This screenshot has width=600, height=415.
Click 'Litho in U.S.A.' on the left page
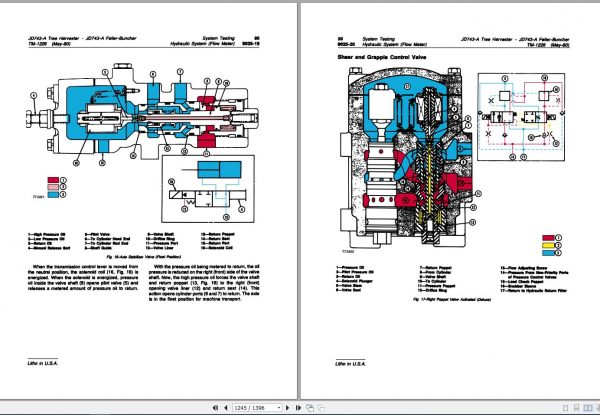tap(42, 363)
